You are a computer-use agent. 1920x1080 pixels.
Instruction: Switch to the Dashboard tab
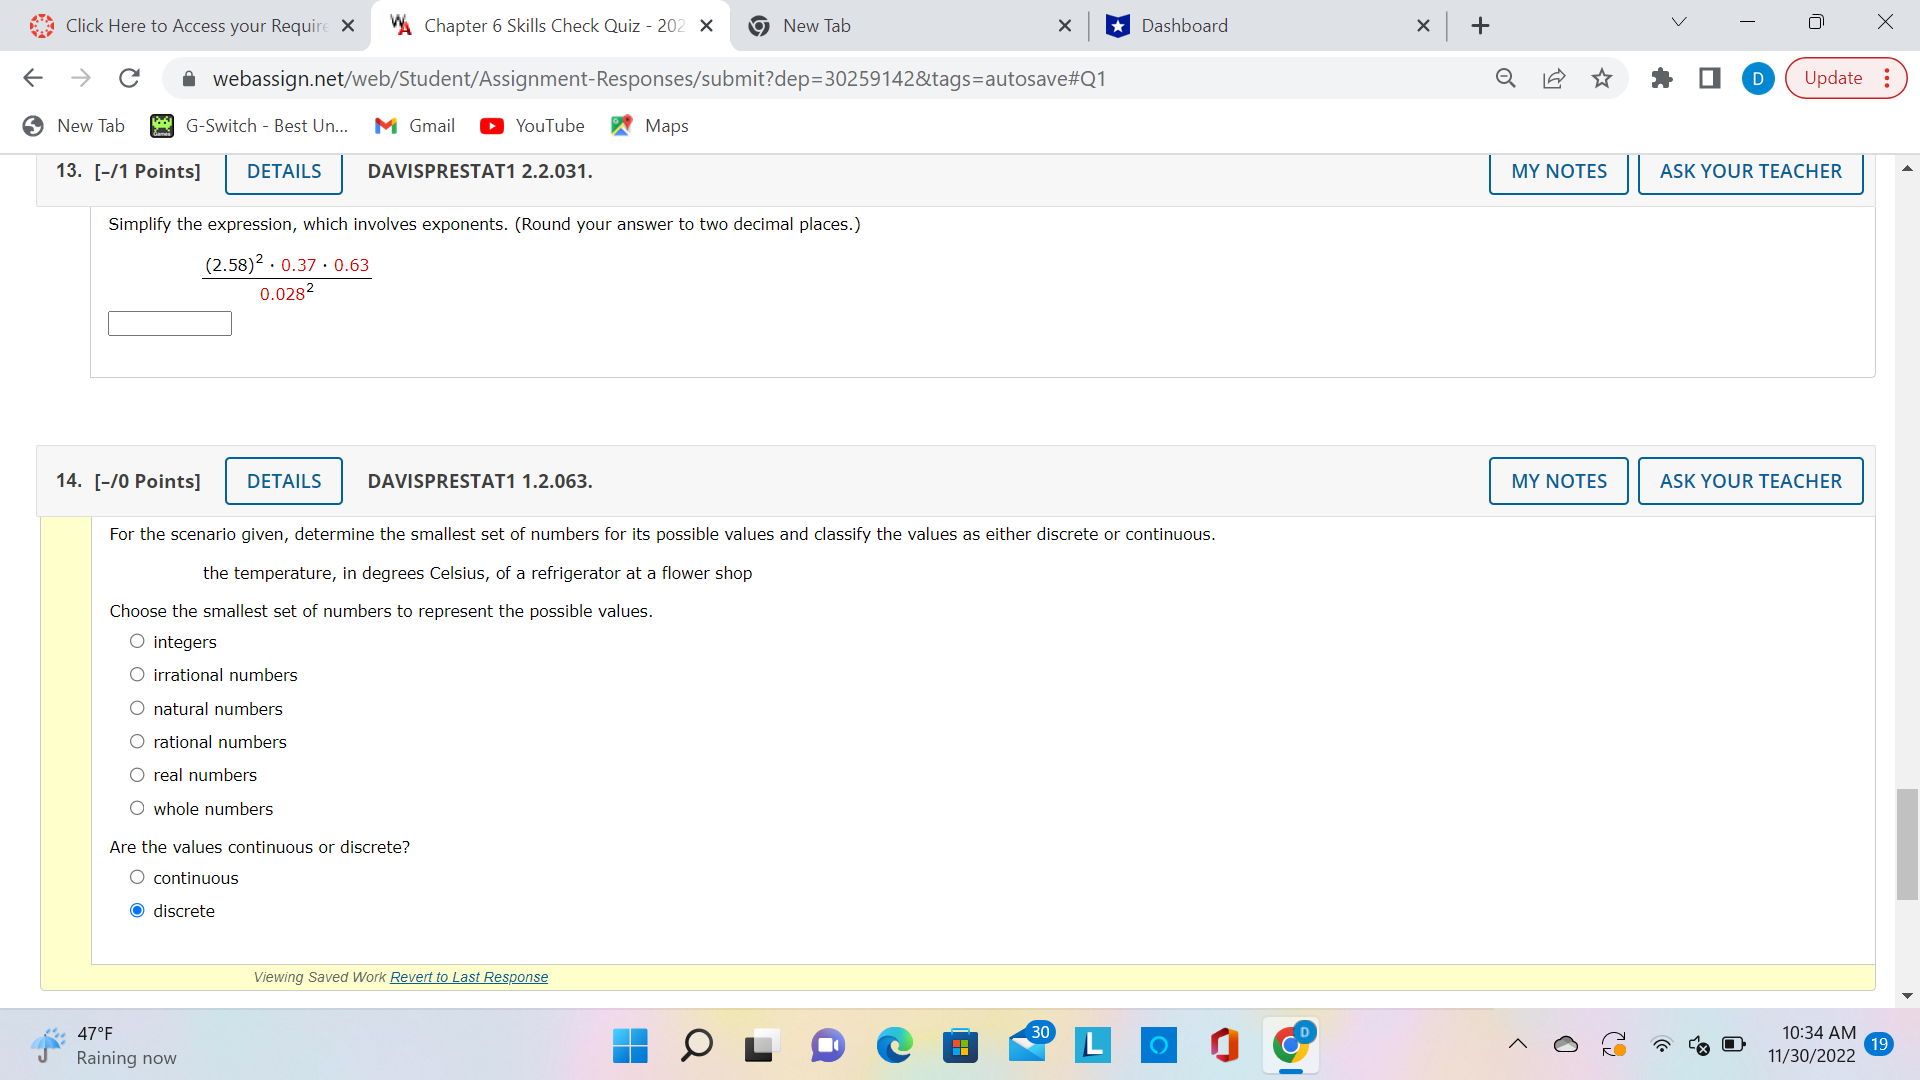point(1184,25)
